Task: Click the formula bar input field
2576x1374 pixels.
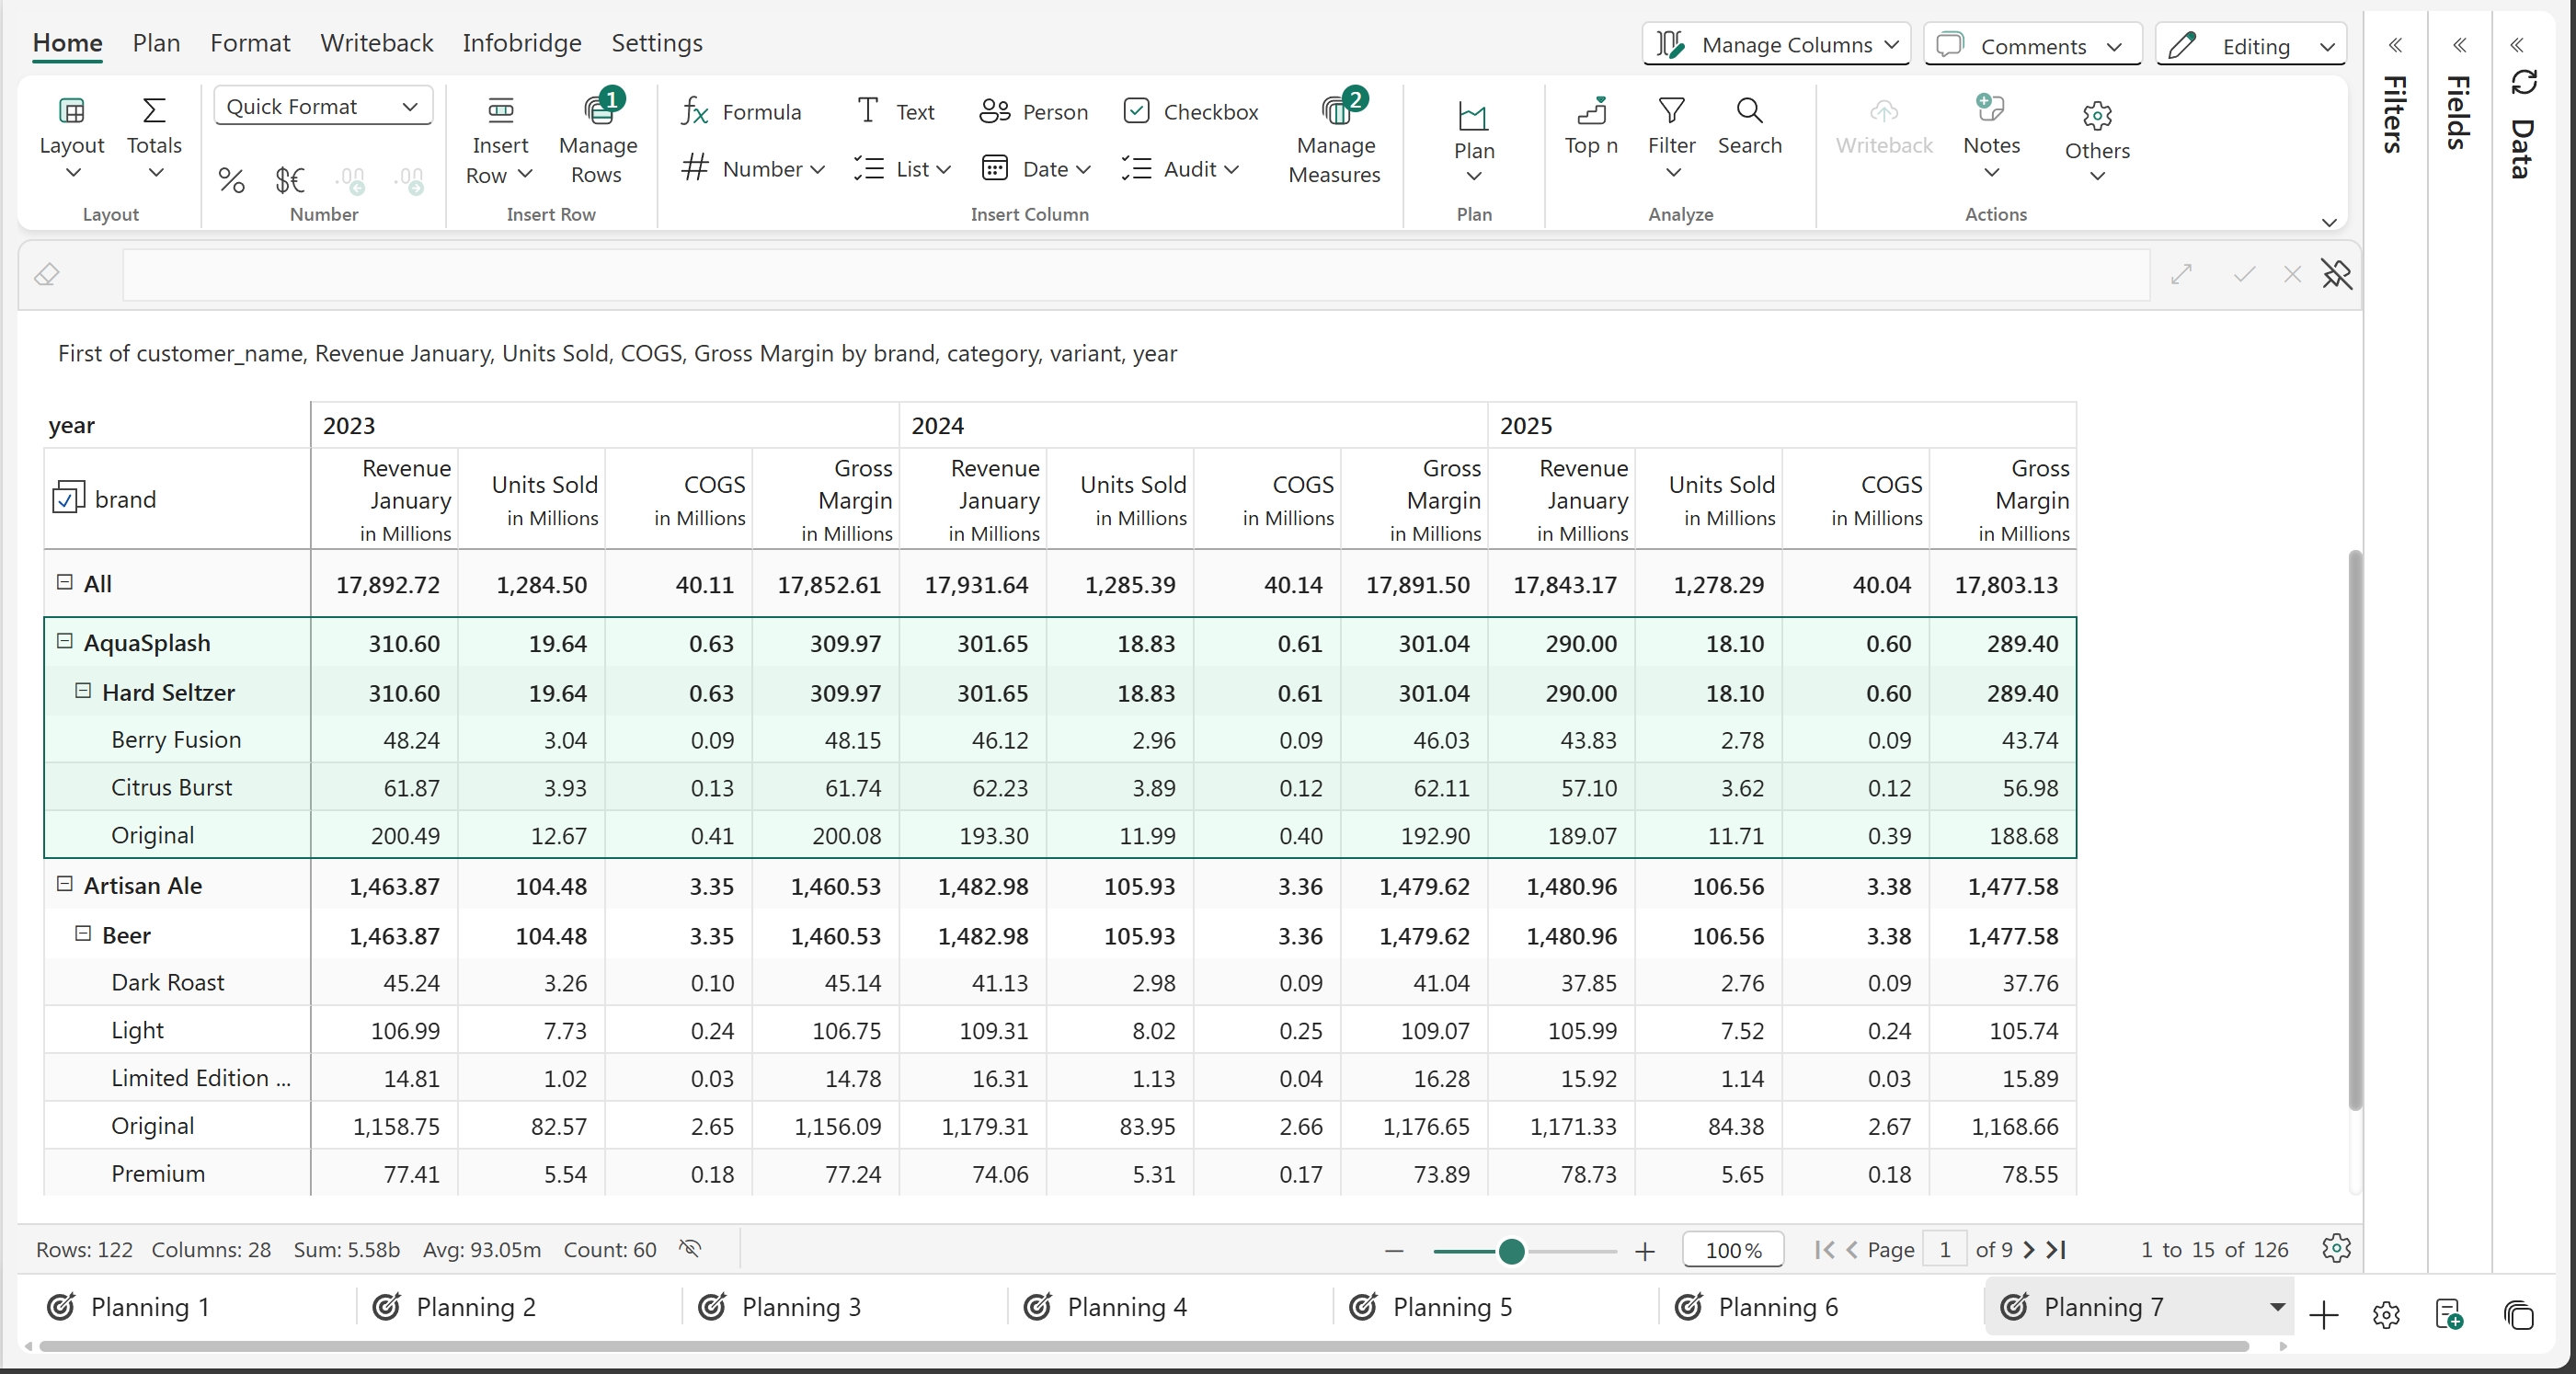Action: (1135, 274)
